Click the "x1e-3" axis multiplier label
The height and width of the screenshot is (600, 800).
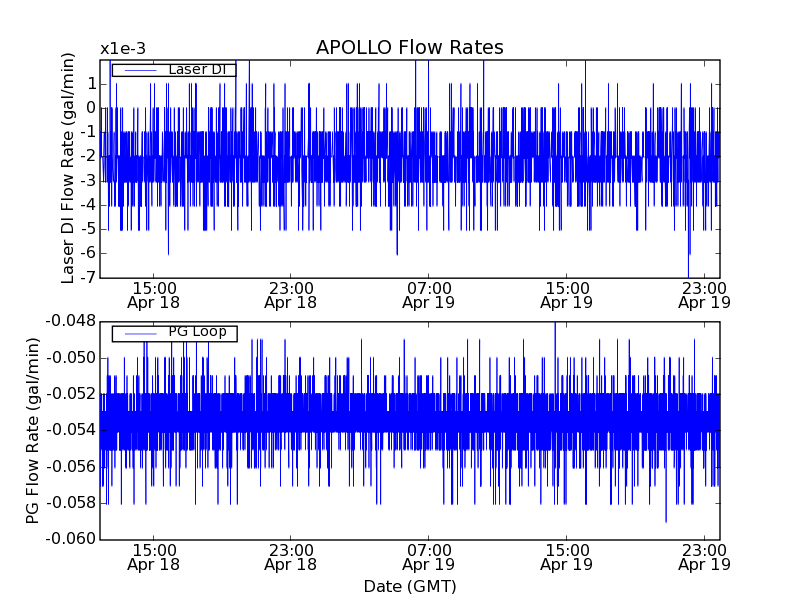[123, 49]
